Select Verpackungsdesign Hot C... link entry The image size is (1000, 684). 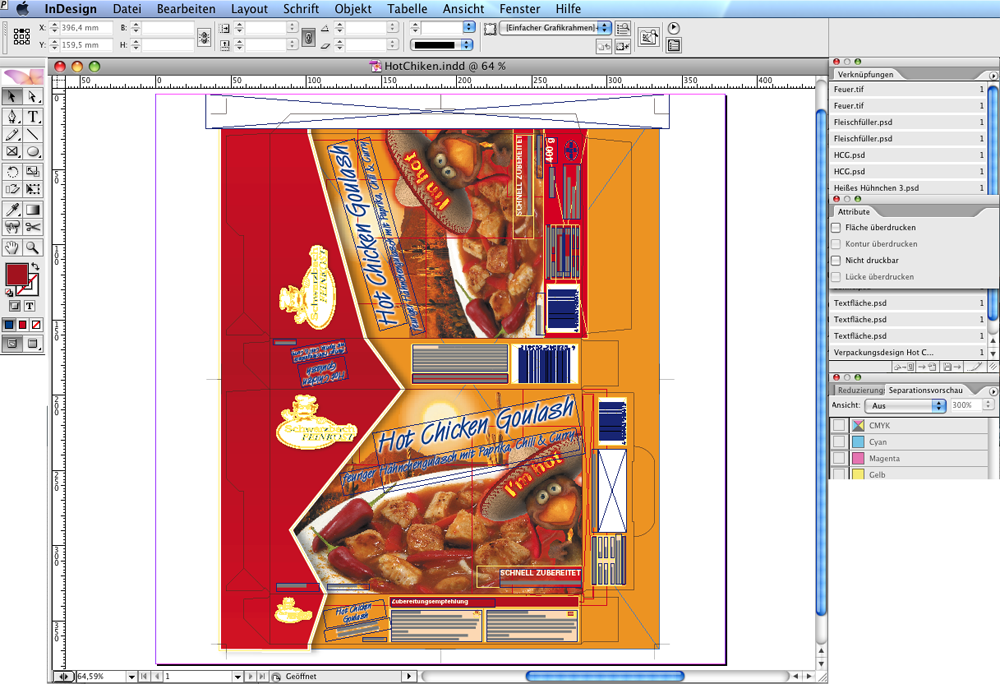(883, 352)
